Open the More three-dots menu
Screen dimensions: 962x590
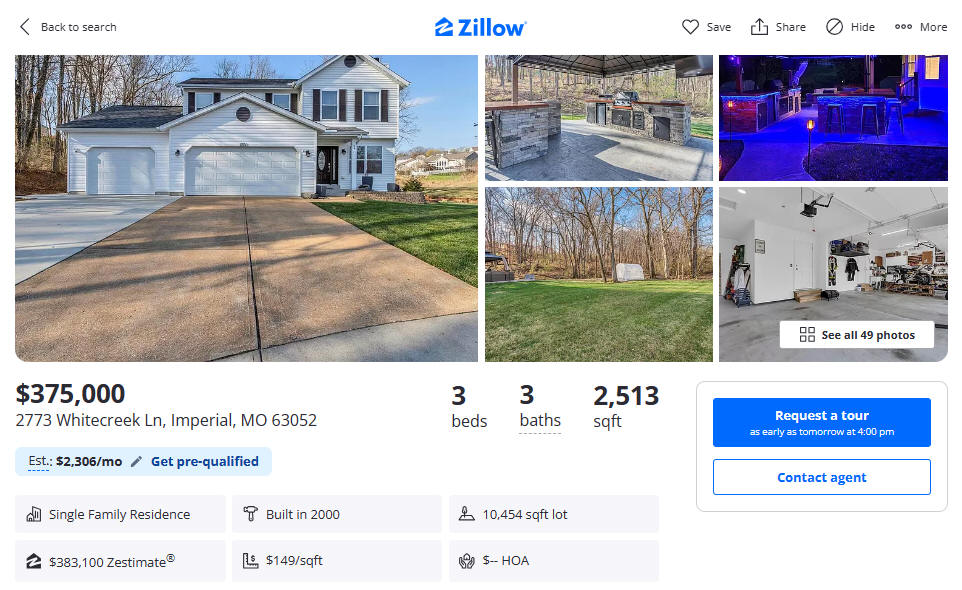coord(903,27)
